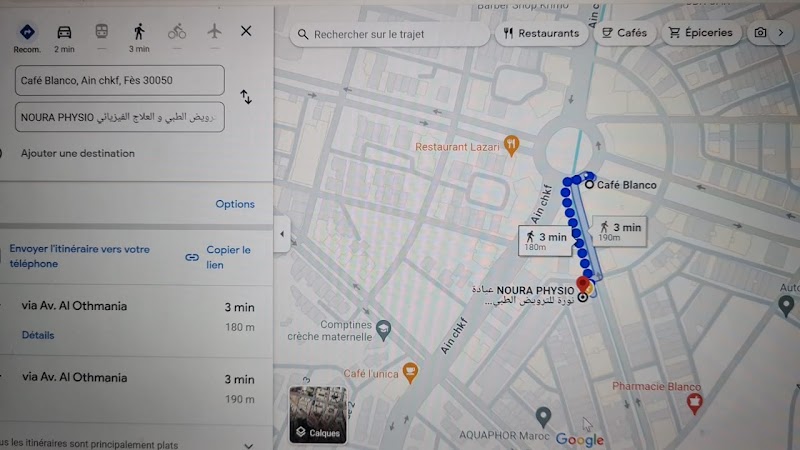Filter by Cafés chip

pyautogui.click(x=624, y=33)
